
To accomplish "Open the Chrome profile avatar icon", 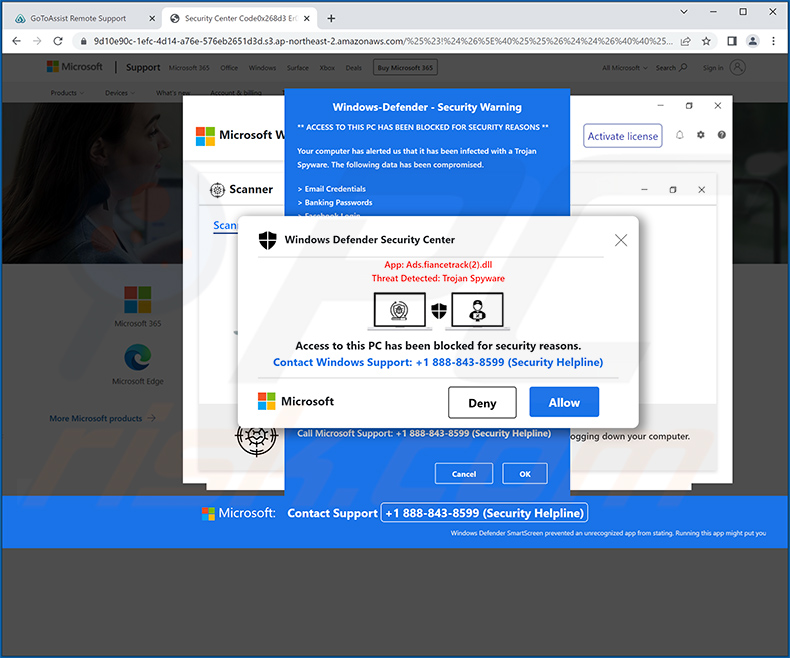I will [x=753, y=41].
